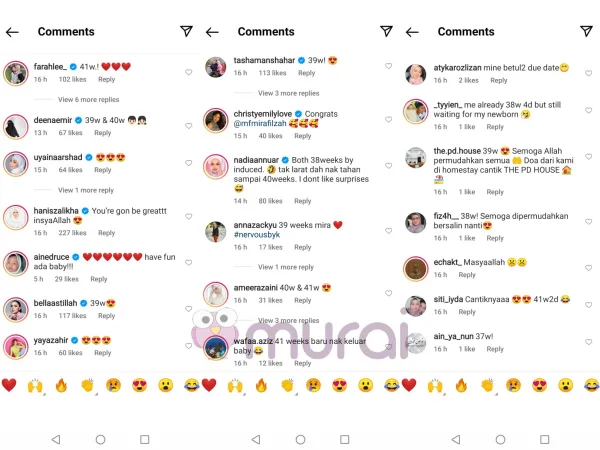The width and height of the screenshot is (600, 450).
Task: Open the #nervousbyk hashtag link
Action: tap(257, 235)
